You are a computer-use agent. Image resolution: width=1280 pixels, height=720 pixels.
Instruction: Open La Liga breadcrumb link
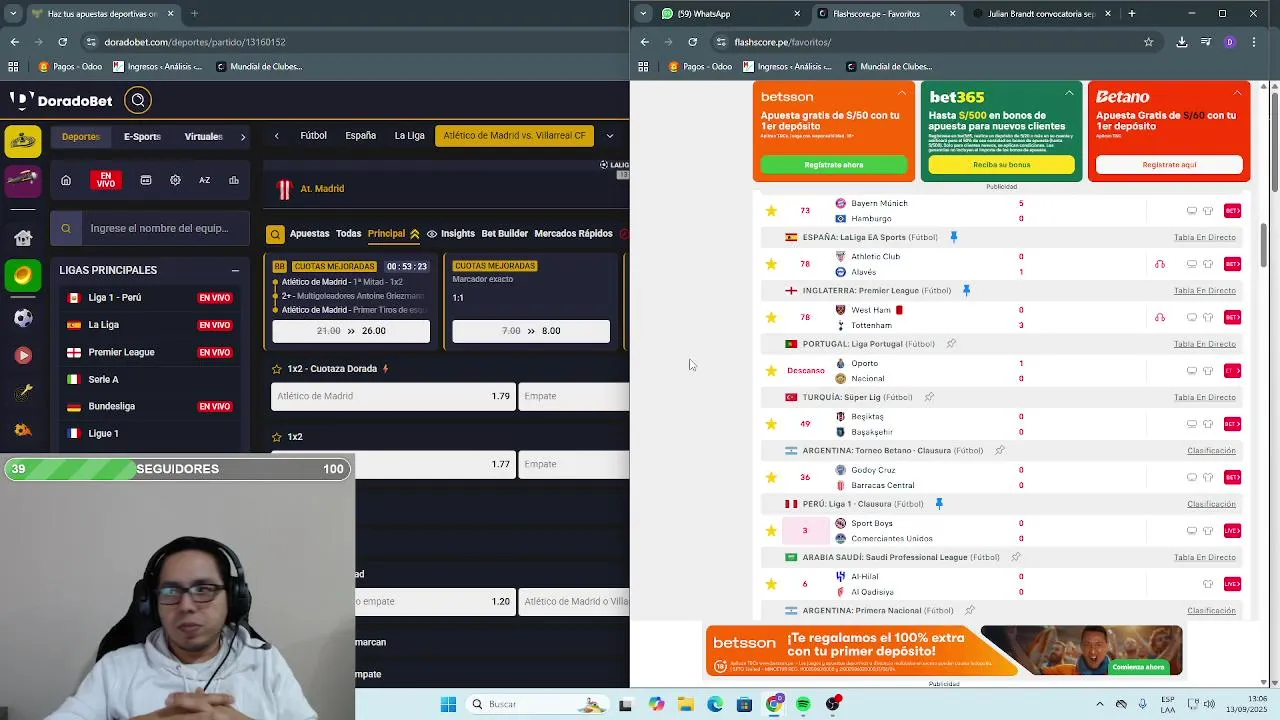tap(409, 136)
